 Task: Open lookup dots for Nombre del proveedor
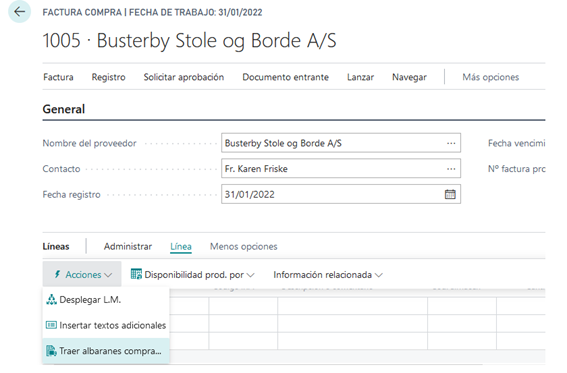(451, 143)
